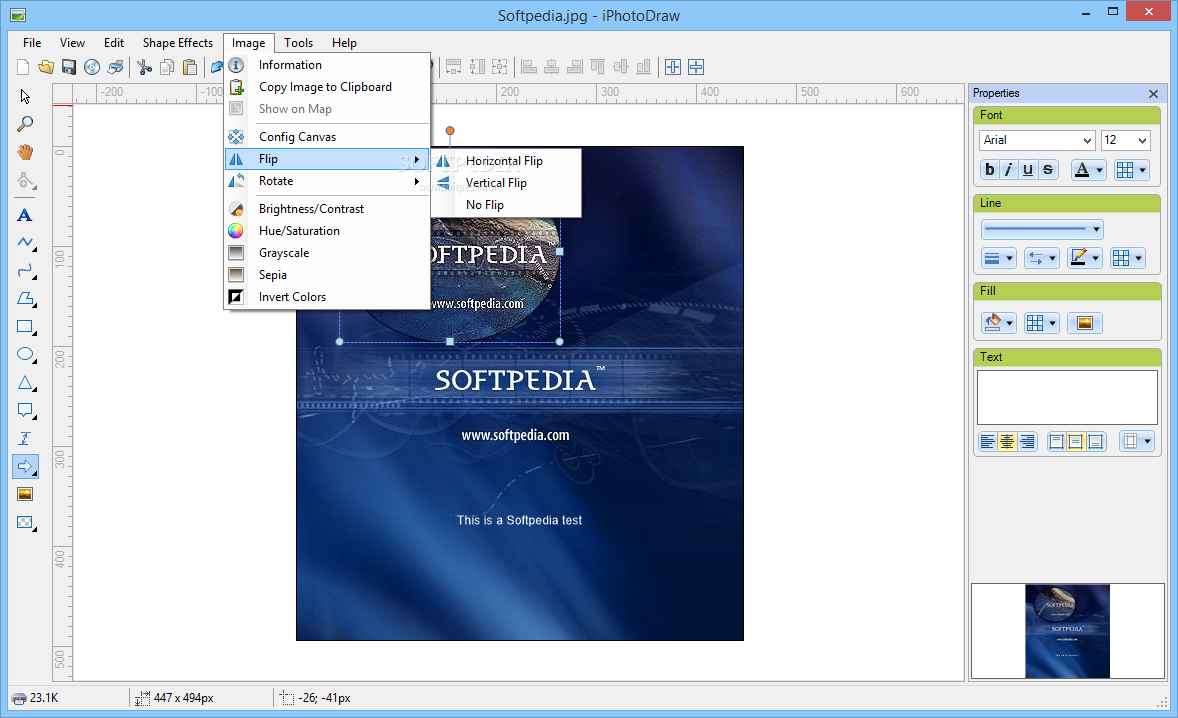This screenshot has height=718, width=1178.
Task: Click the Cut scissors icon
Action: [x=144, y=67]
